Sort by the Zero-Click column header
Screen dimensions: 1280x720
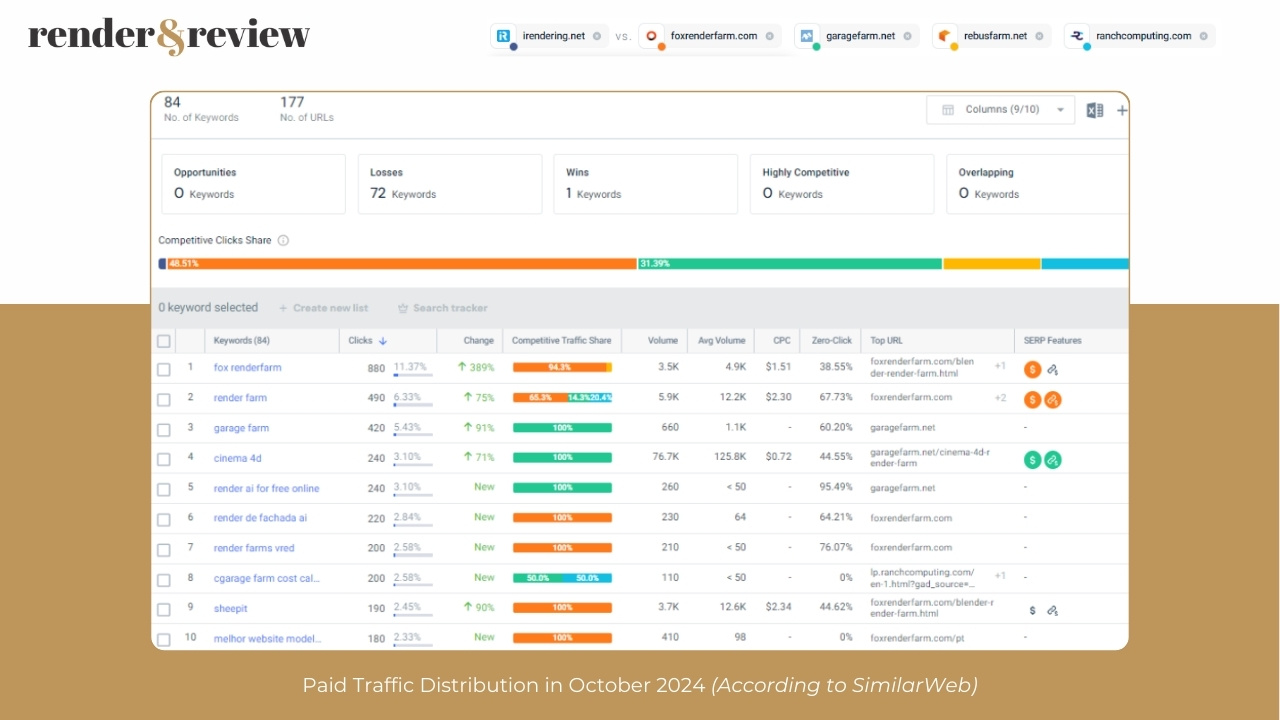pos(832,341)
